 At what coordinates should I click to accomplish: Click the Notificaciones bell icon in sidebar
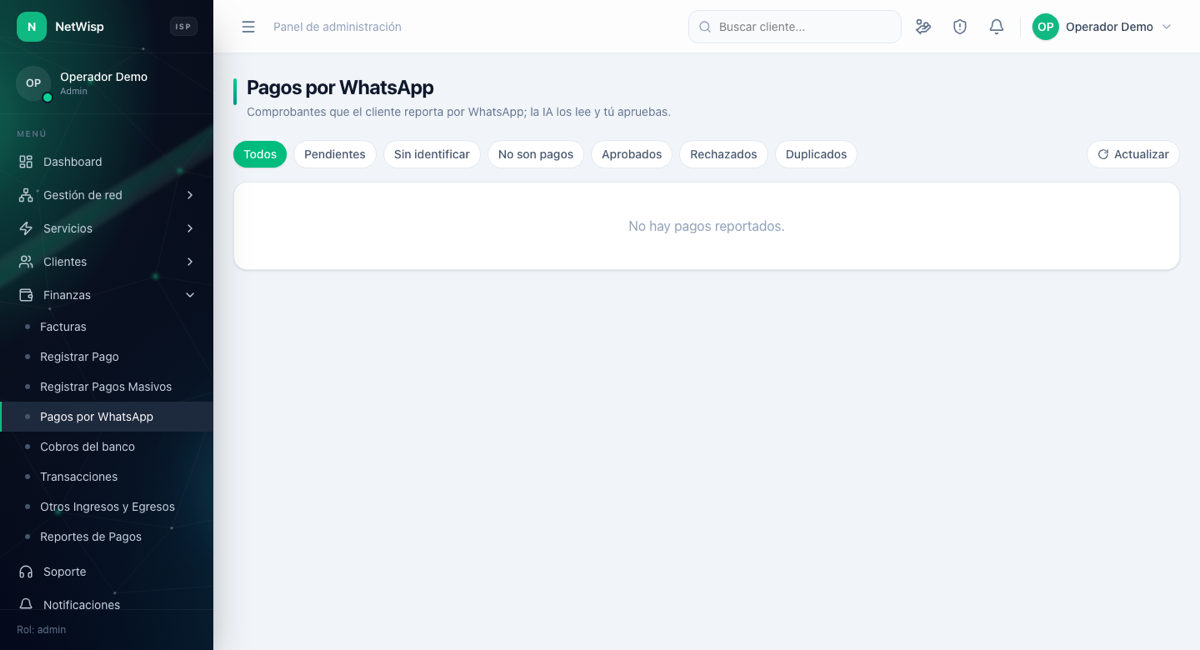click(26, 605)
